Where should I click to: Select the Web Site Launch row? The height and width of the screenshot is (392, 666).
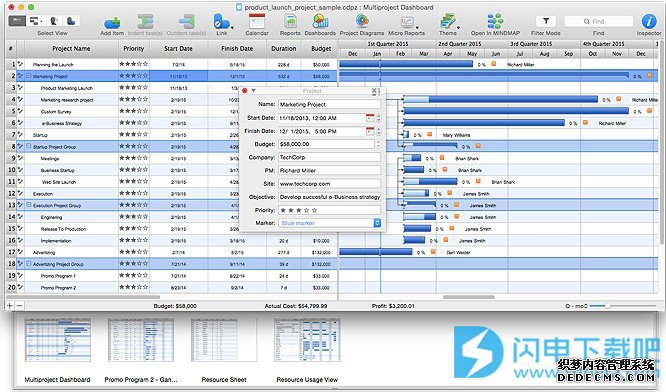[x=171, y=181]
